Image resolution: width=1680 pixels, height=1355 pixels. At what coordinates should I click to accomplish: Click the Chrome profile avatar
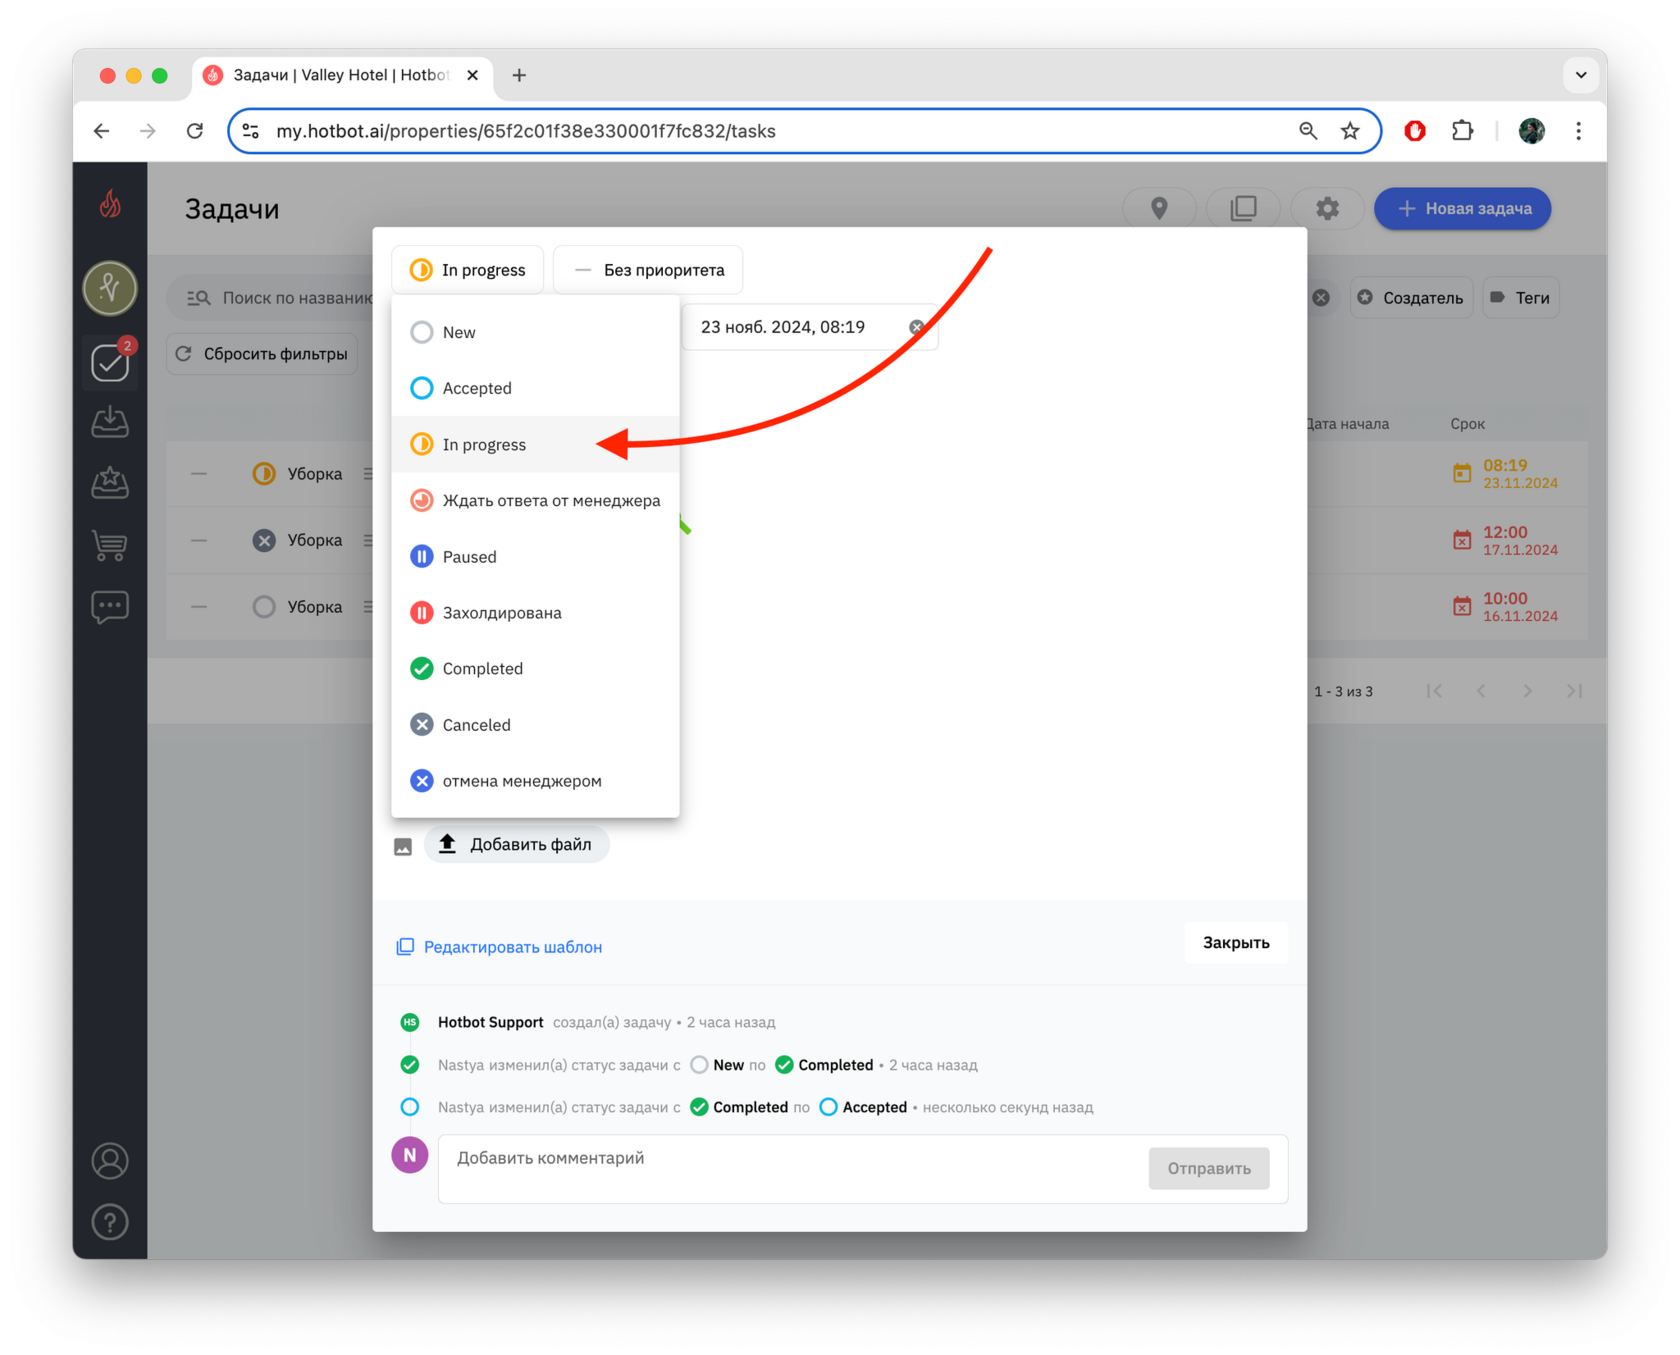[1531, 131]
